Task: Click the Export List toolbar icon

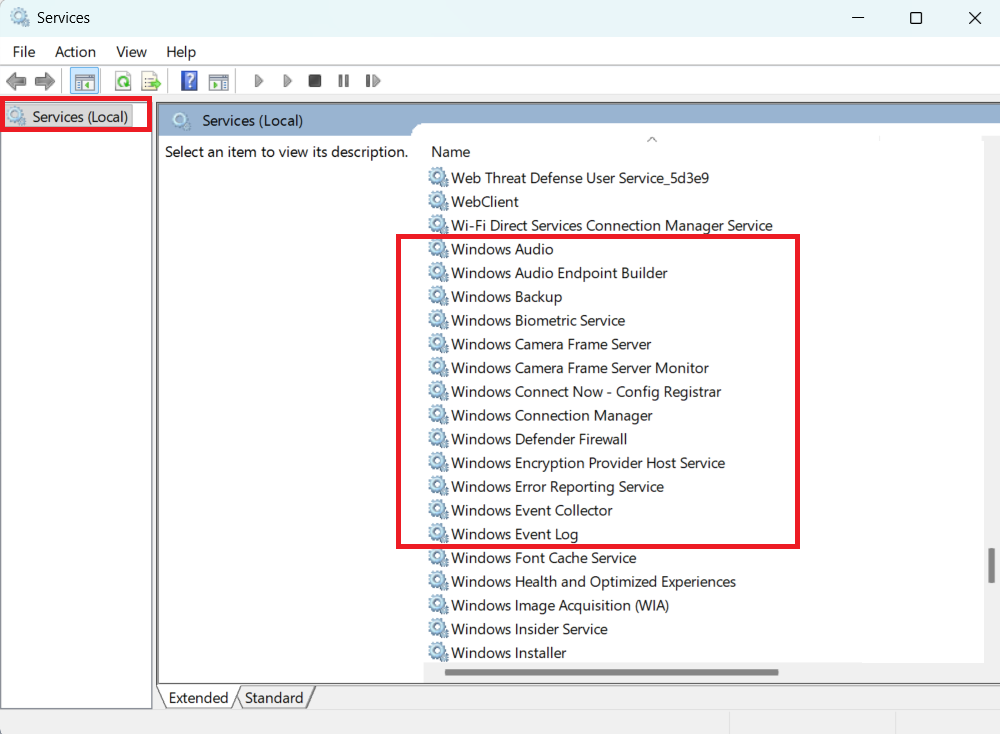Action: [x=151, y=81]
